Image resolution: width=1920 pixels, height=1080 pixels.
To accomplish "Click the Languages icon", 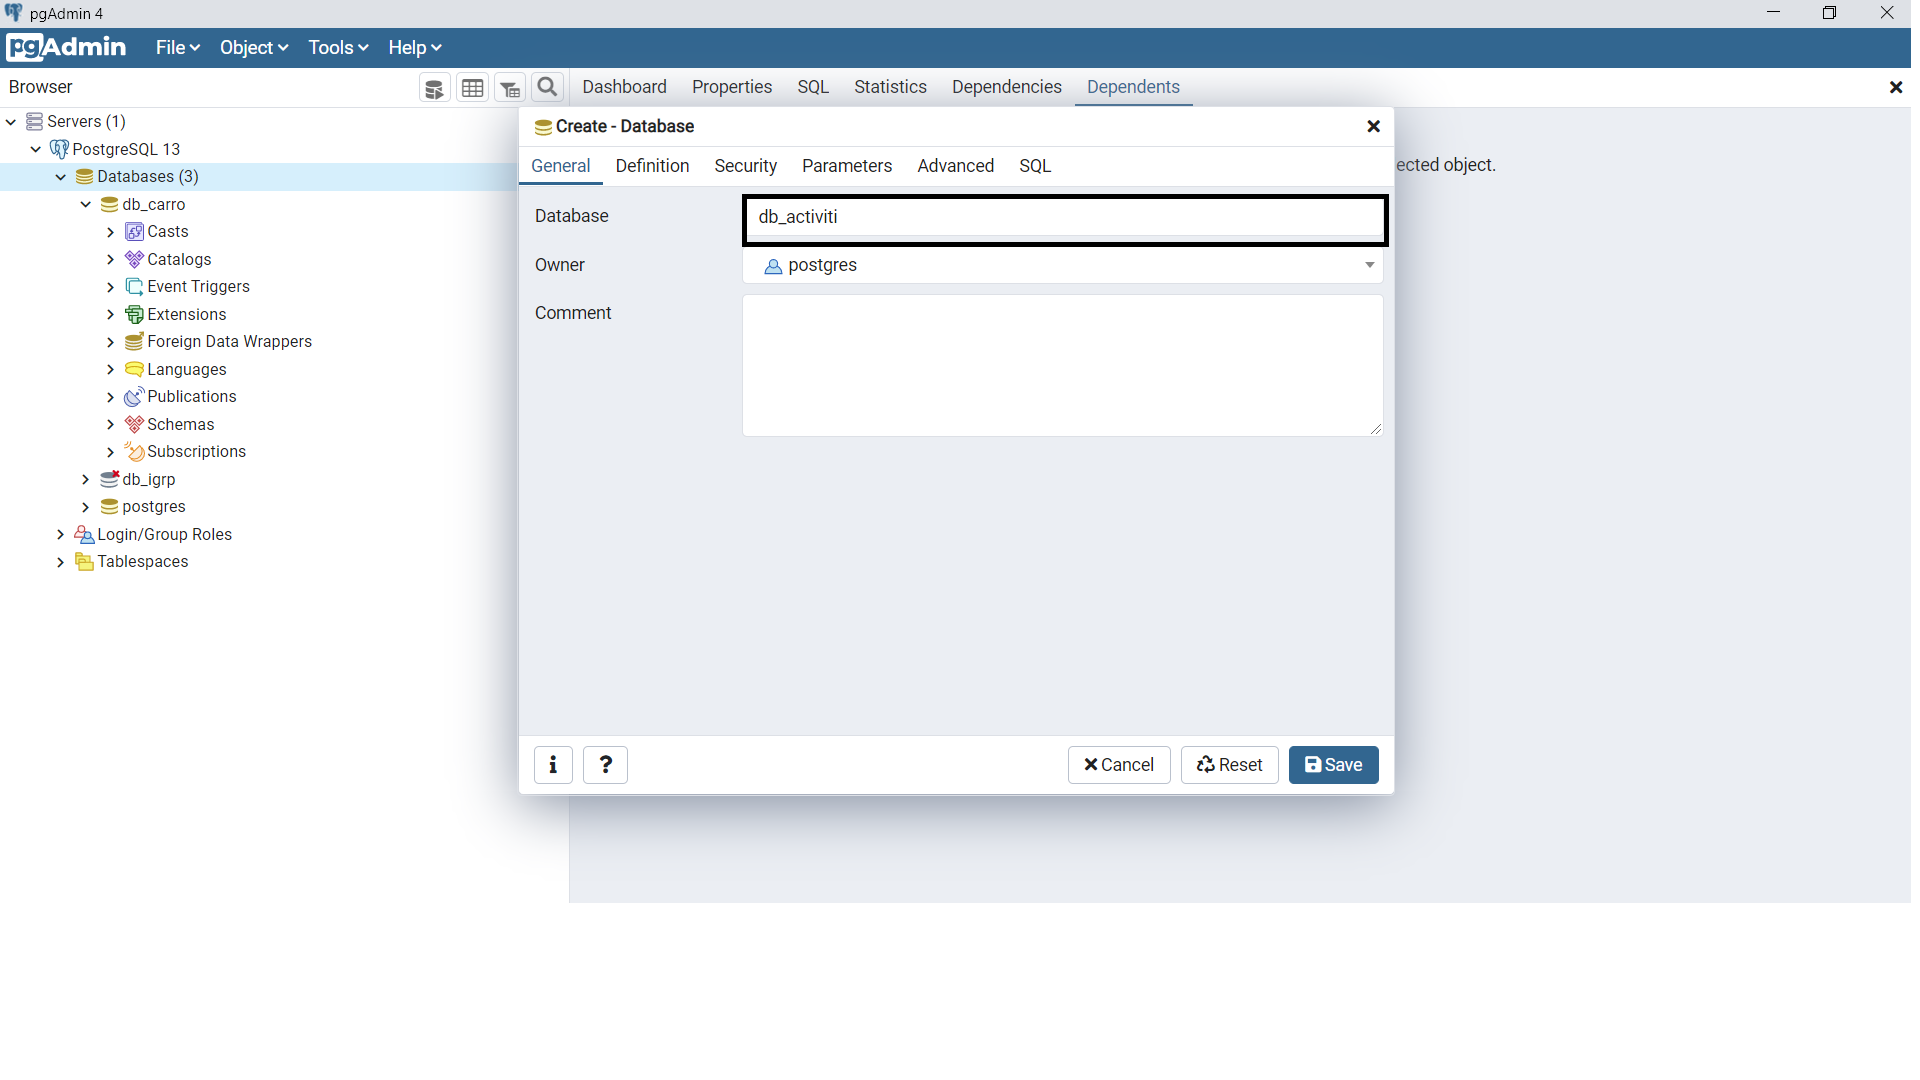I will (135, 369).
